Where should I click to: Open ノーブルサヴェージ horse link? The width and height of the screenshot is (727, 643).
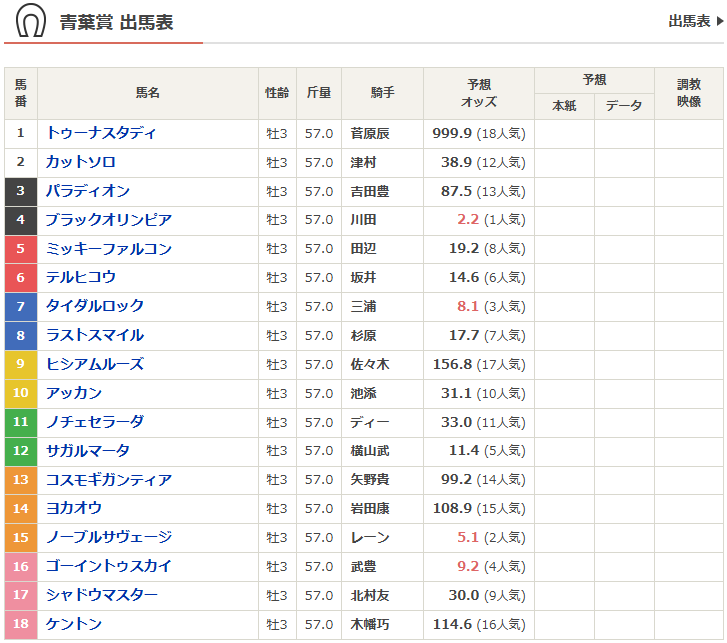108,538
